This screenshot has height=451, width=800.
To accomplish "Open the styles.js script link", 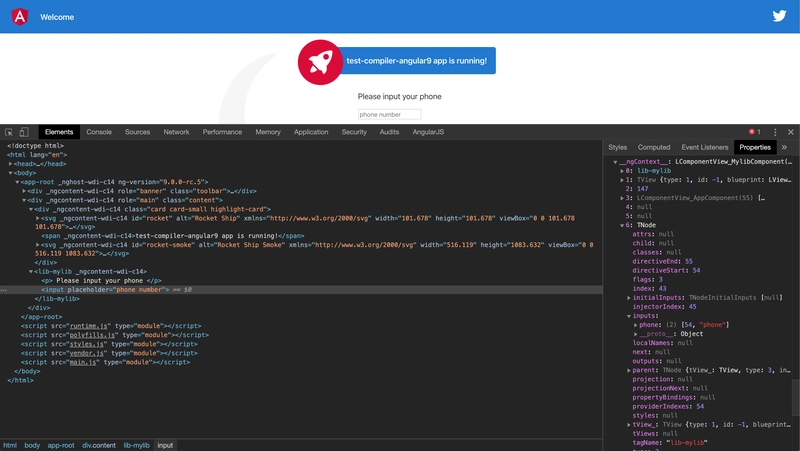I will click(87, 344).
